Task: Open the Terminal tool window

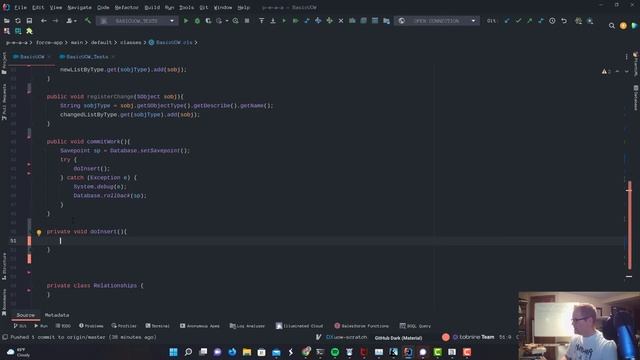Action: tap(157, 326)
